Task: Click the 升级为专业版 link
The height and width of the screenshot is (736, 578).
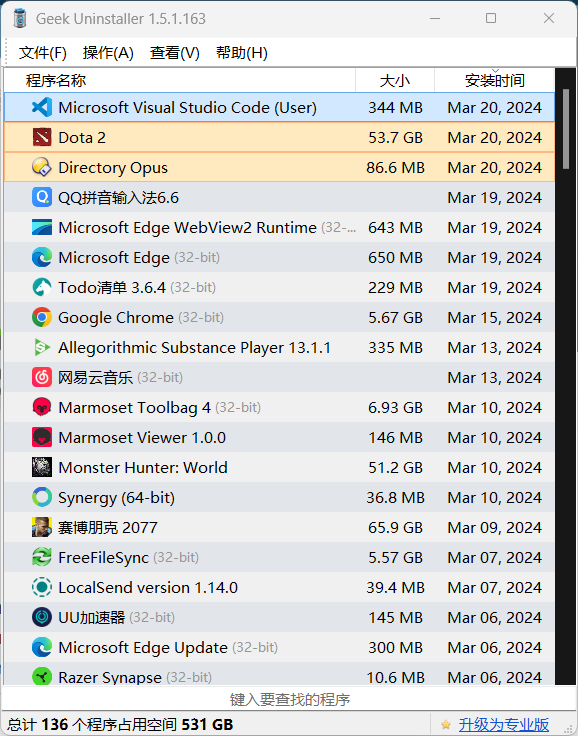Action: pos(503,724)
